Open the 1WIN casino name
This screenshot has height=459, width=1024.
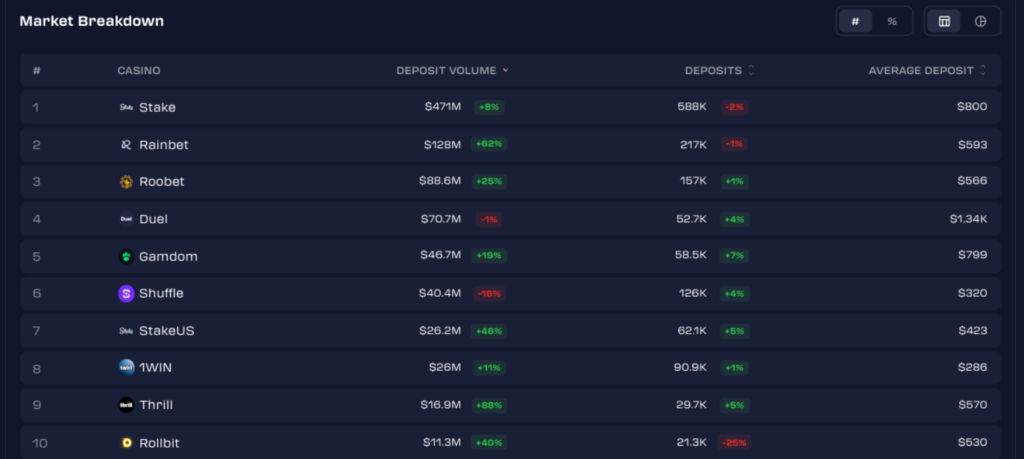tap(155, 368)
